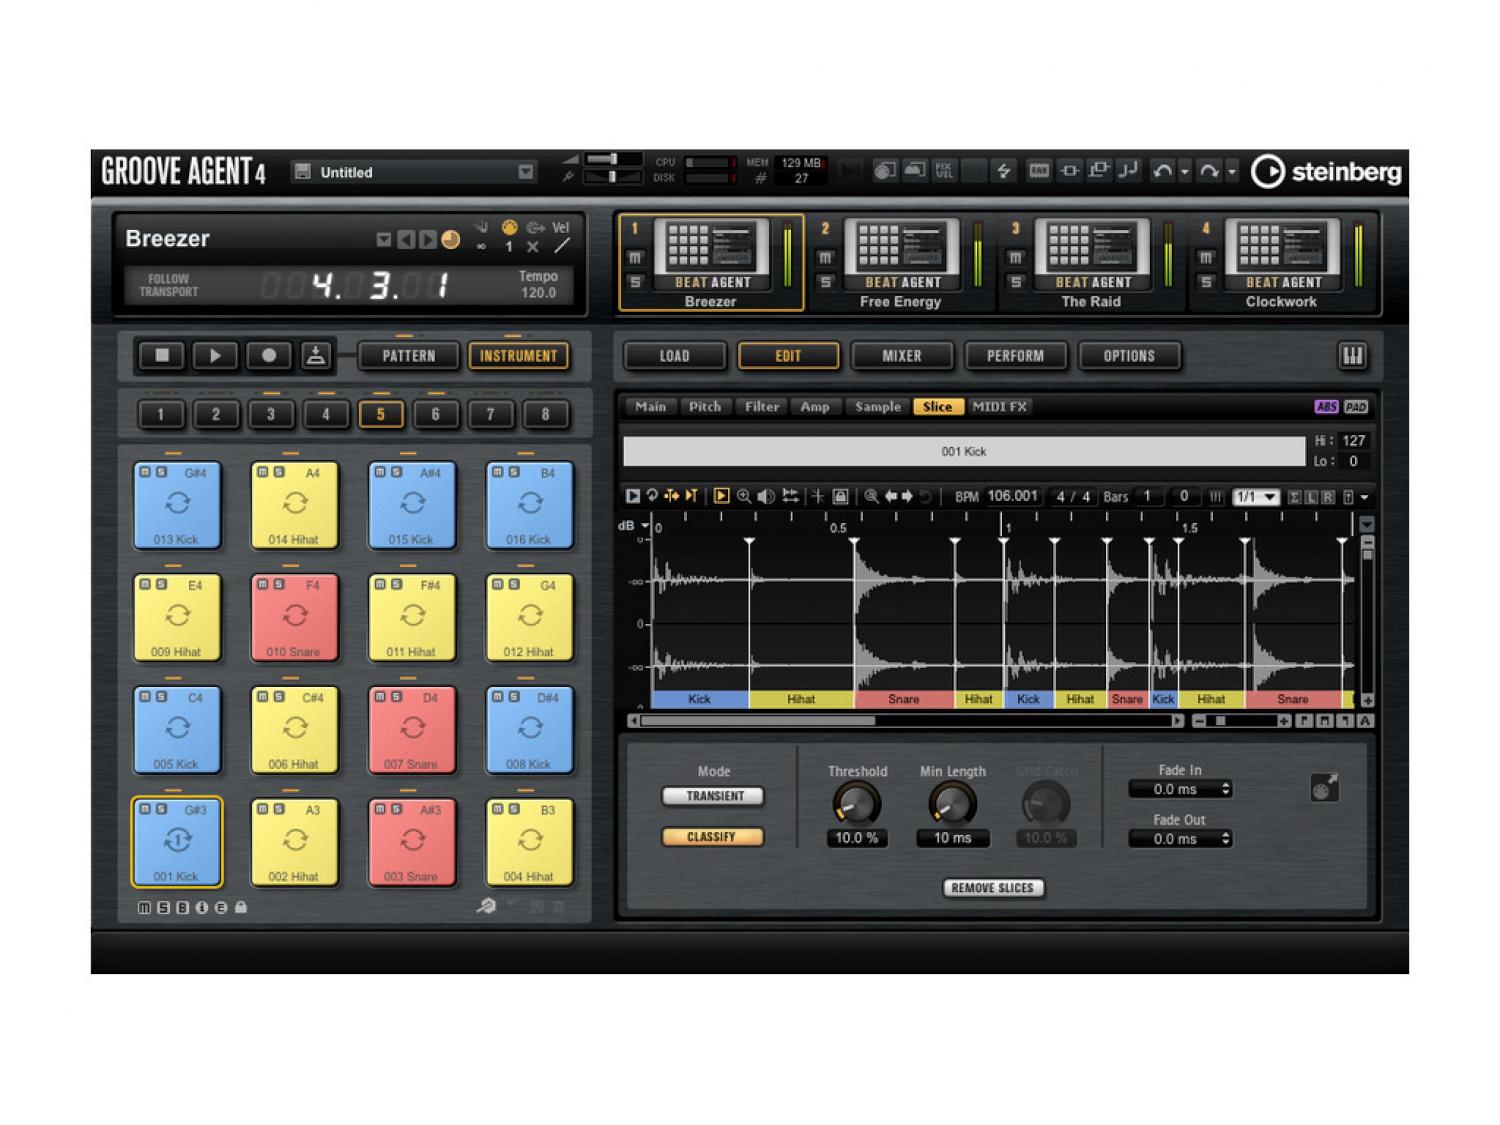The height and width of the screenshot is (1125, 1500).
Task: Click the speaker audition icon in slice toolbar
Action: 766,496
